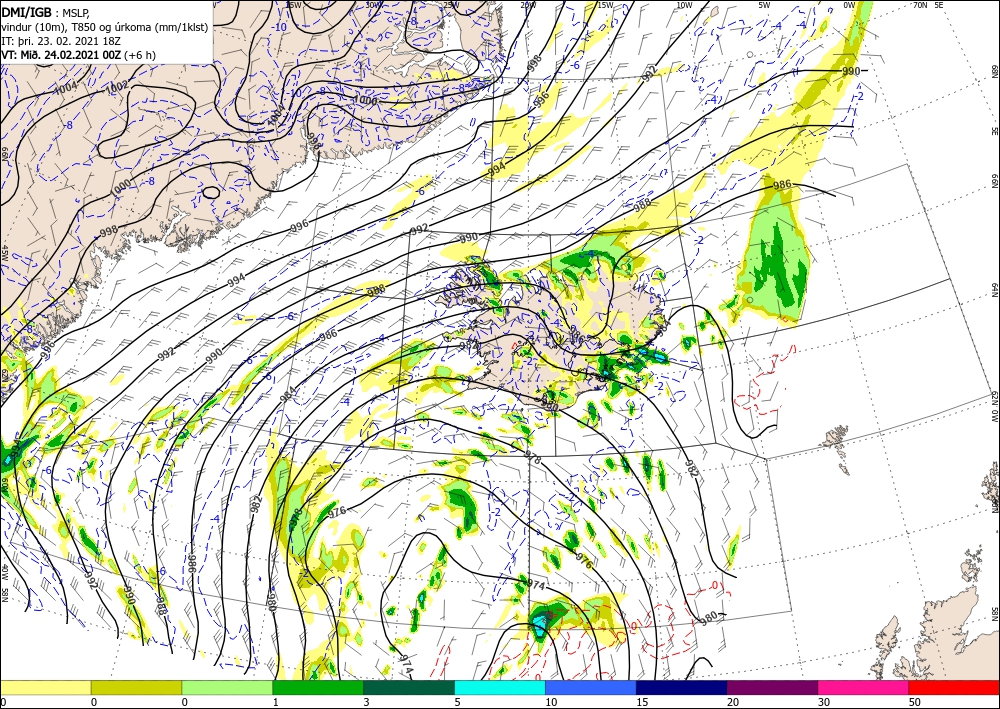Select the pink 30–50 mm legend swatch
The height and width of the screenshot is (709, 1000).
[x=864, y=687]
